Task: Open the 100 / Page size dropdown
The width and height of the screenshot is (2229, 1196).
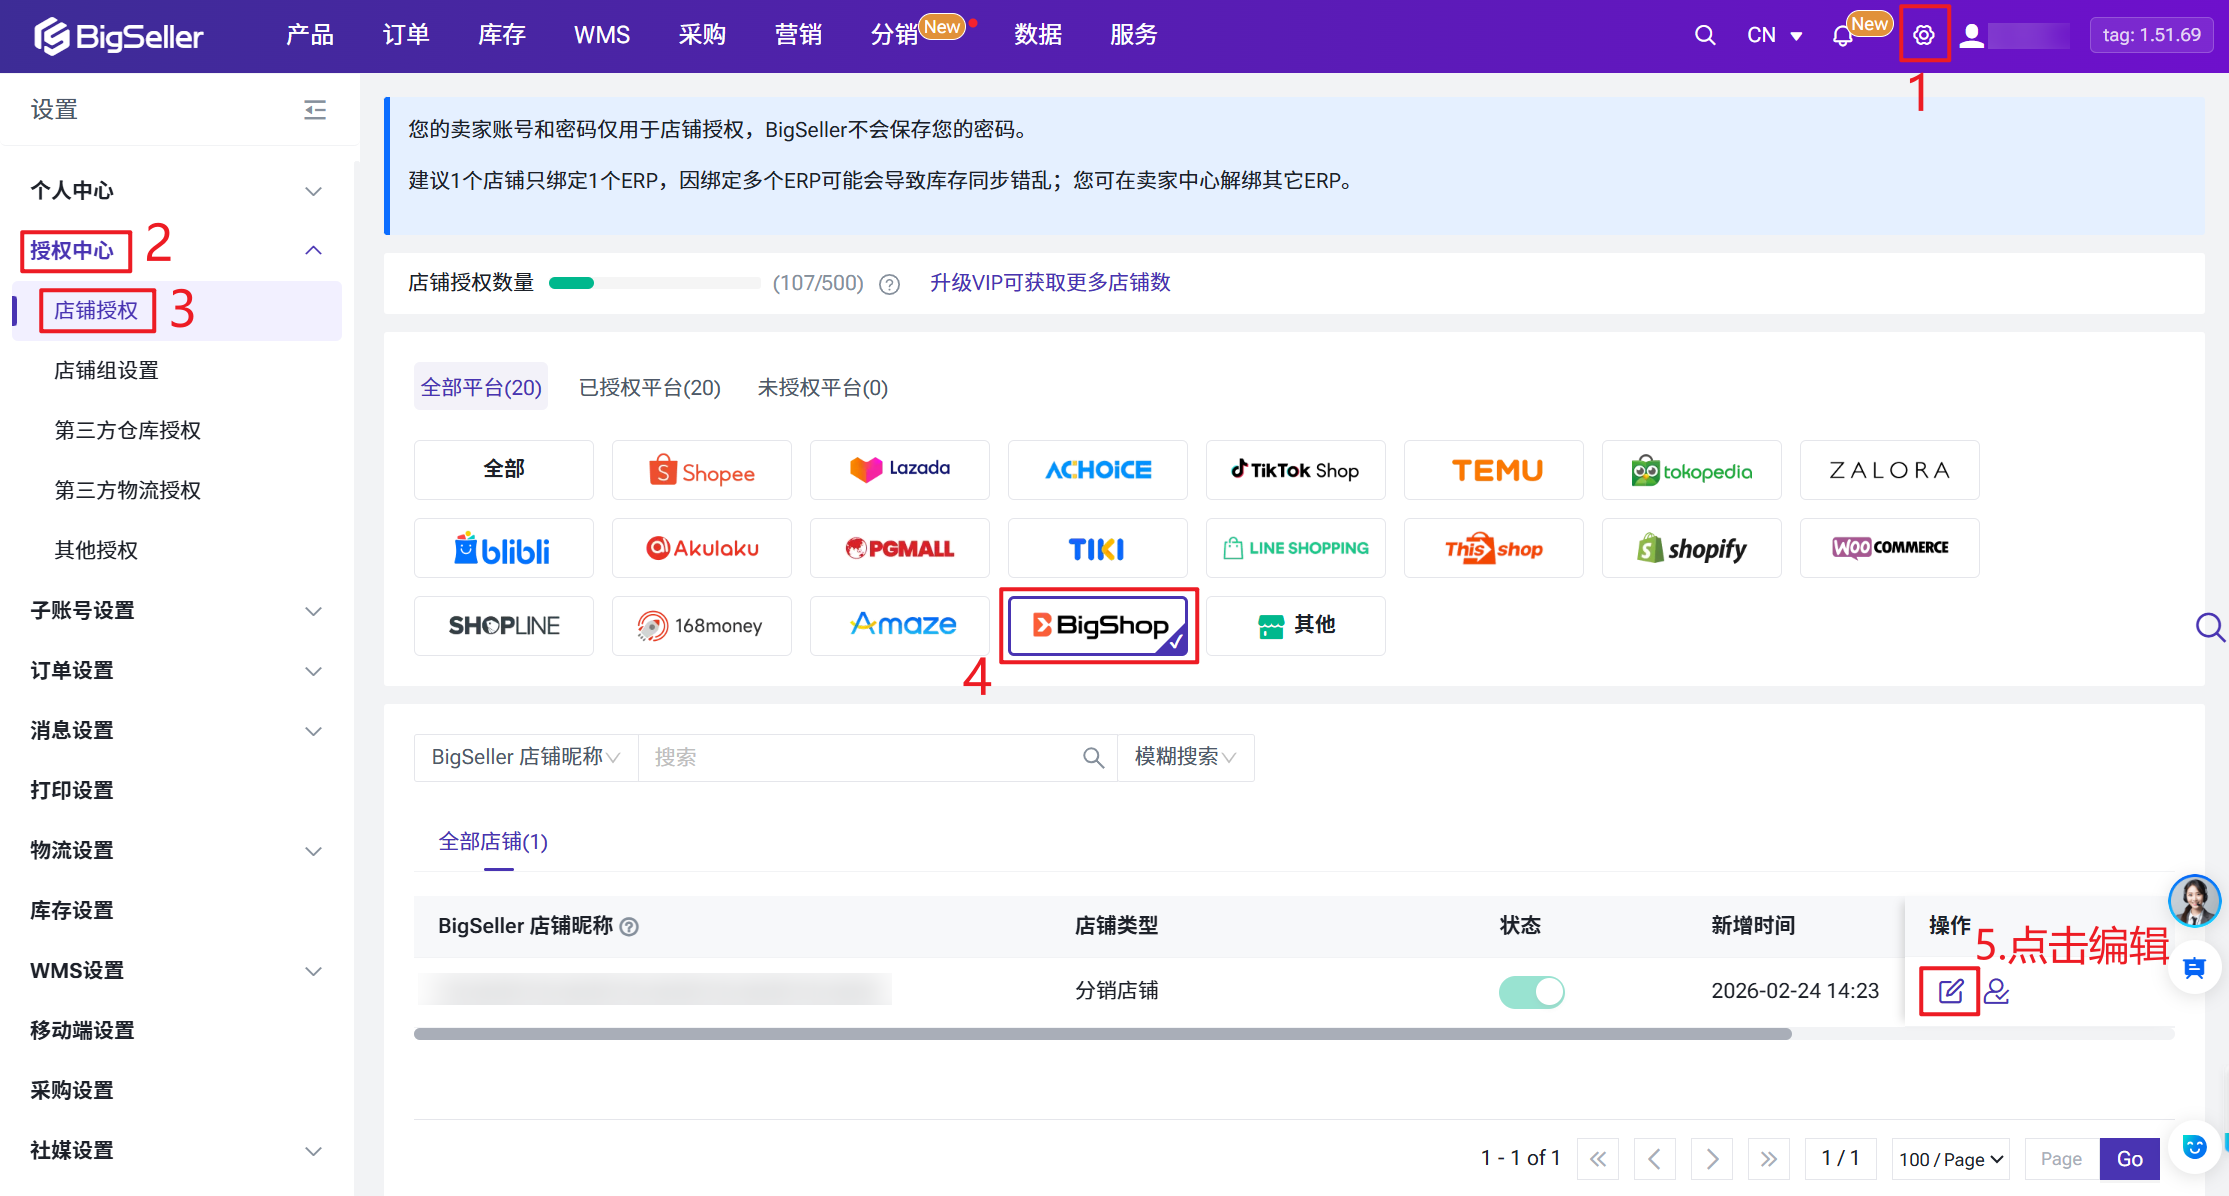Action: (1951, 1158)
